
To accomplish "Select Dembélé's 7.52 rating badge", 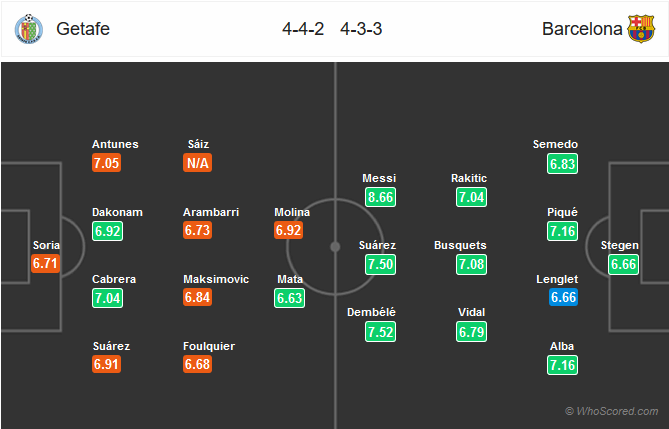I will coord(380,332).
